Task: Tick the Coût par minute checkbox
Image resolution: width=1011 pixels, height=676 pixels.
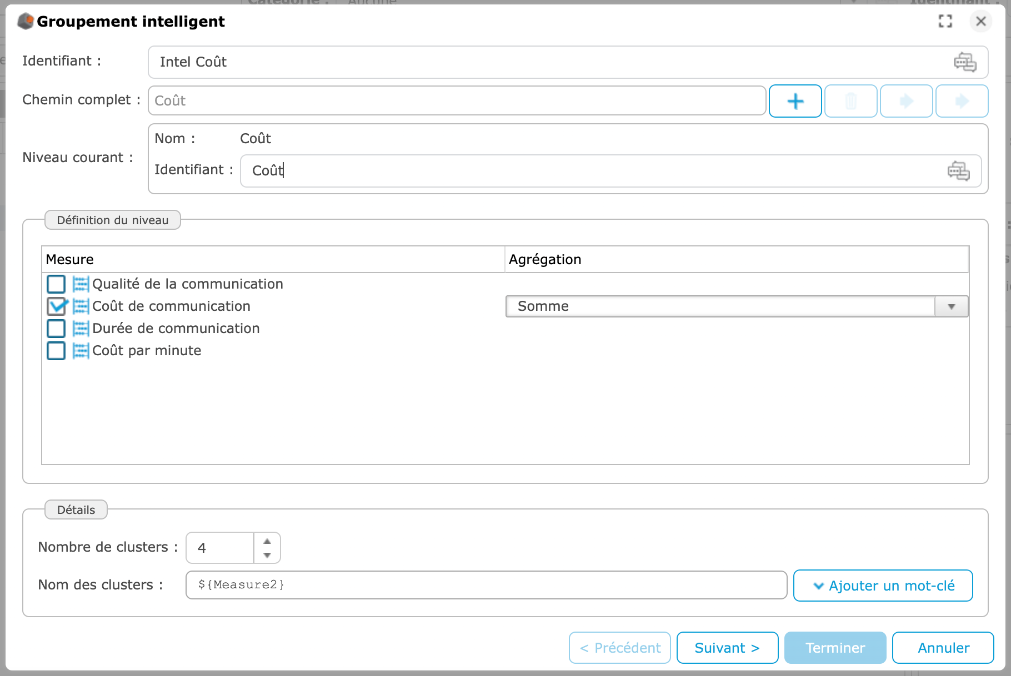Action: (x=56, y=350)
